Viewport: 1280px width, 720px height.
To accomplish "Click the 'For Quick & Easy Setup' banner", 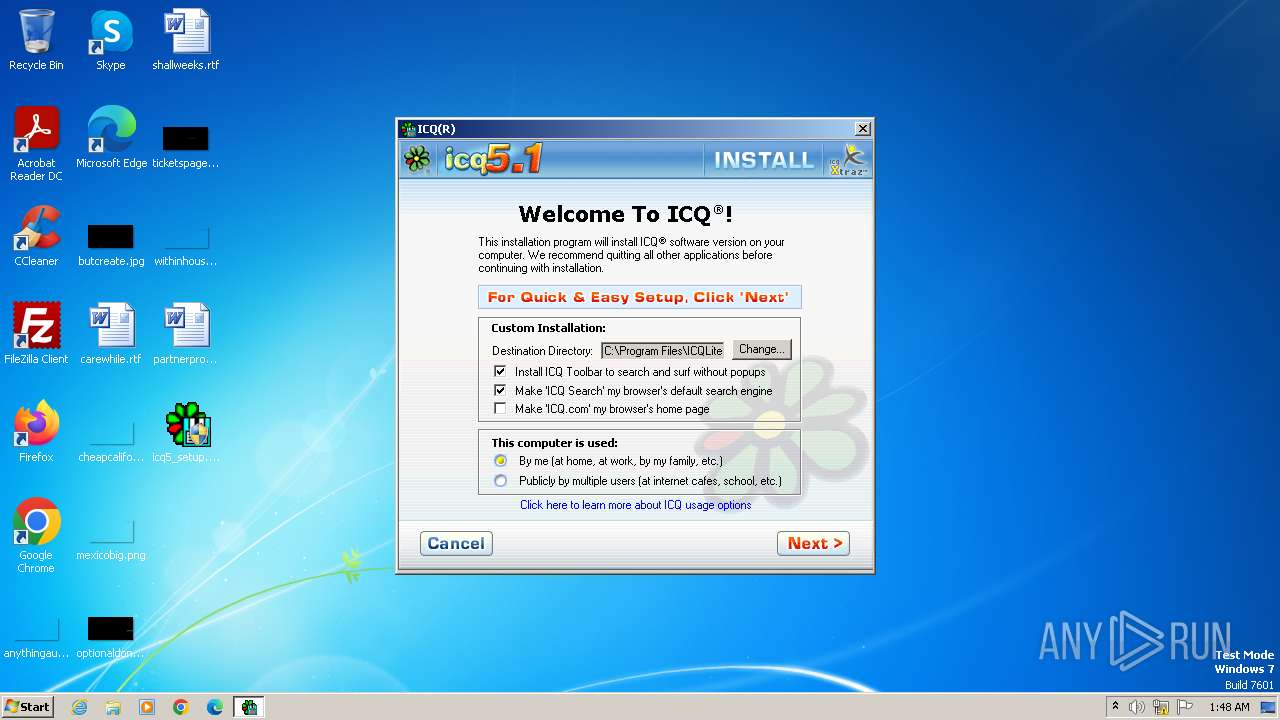I will point(639,297).
